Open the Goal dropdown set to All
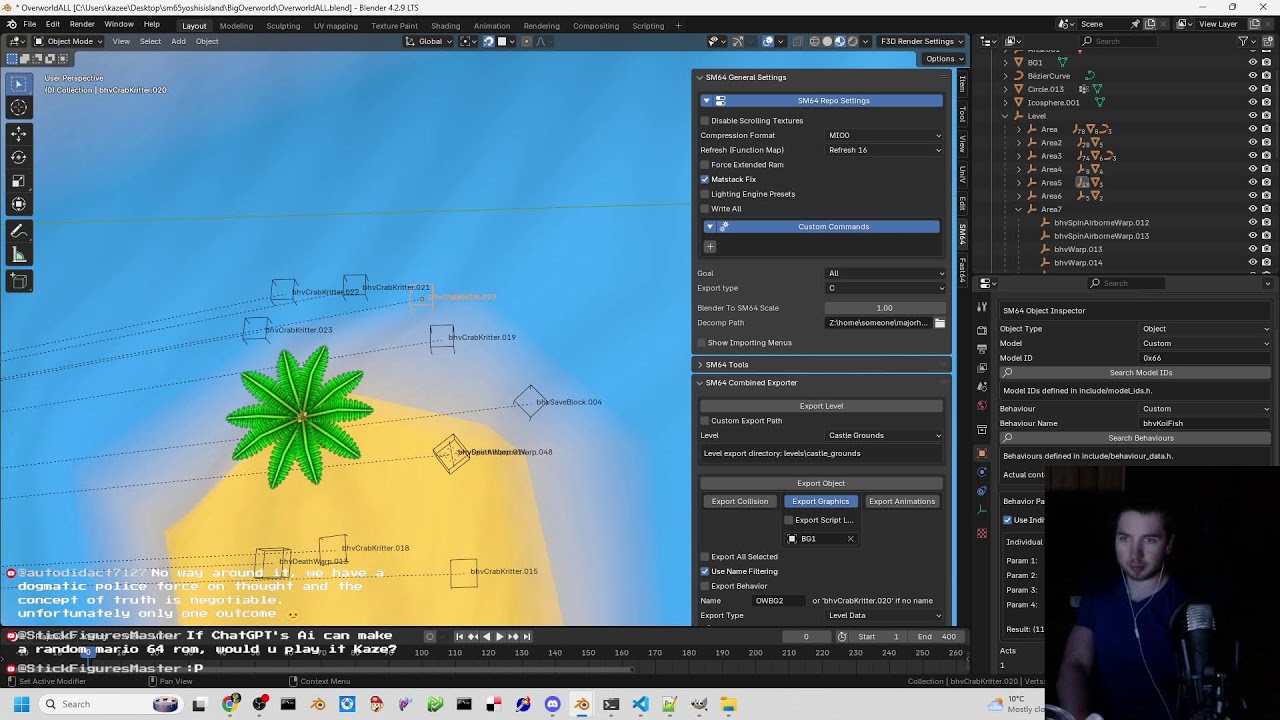This screenshot has height=720, width=1280. (x=884, y=273)
